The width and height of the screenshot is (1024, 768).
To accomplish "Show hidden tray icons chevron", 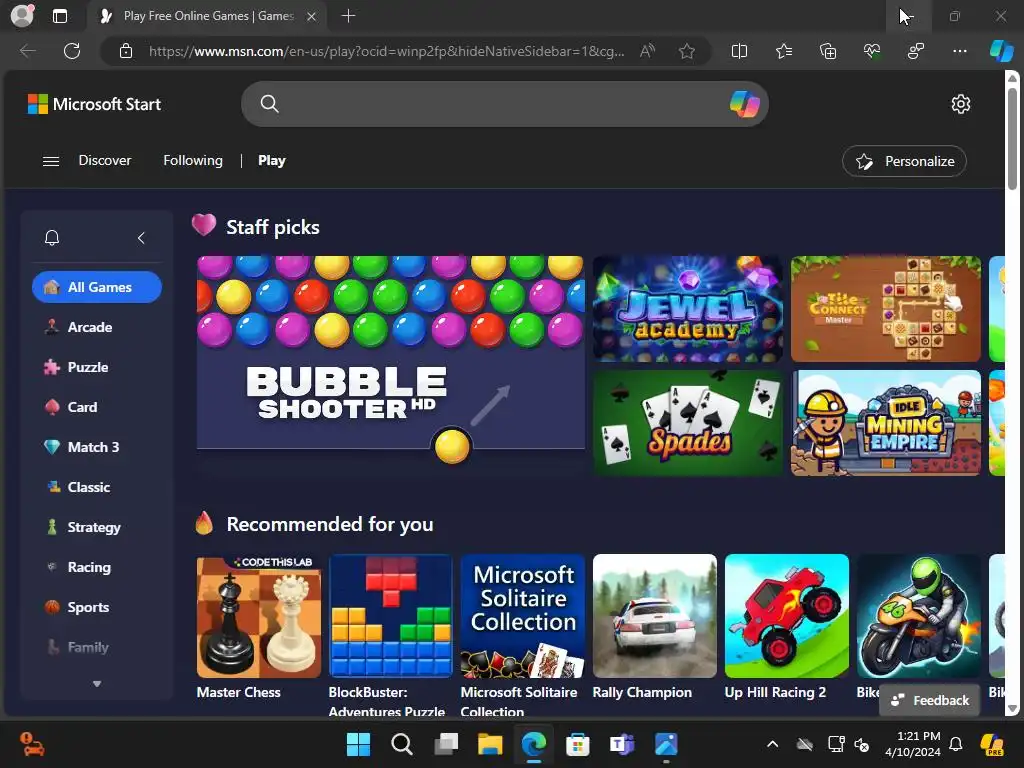I will click(x=772, y=744).
